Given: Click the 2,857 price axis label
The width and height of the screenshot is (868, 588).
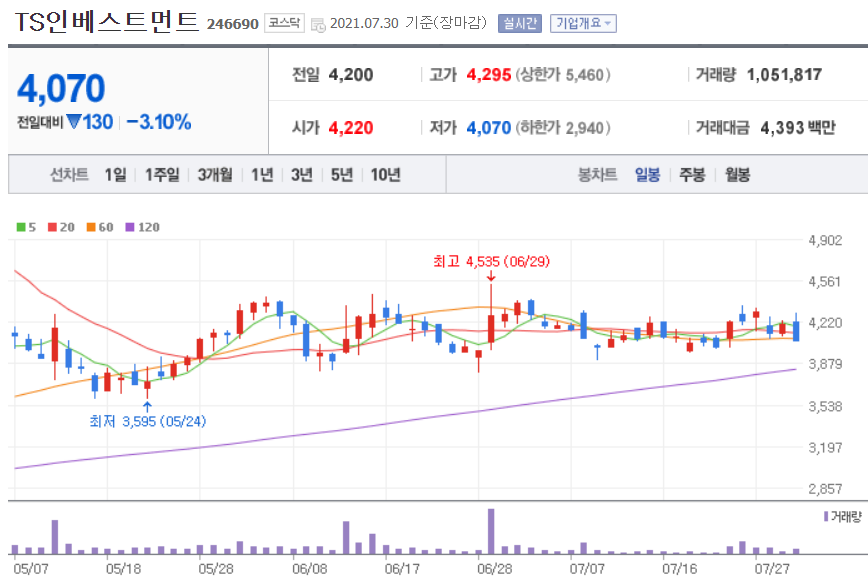Looking at the screenshot, I should [825, 489].
